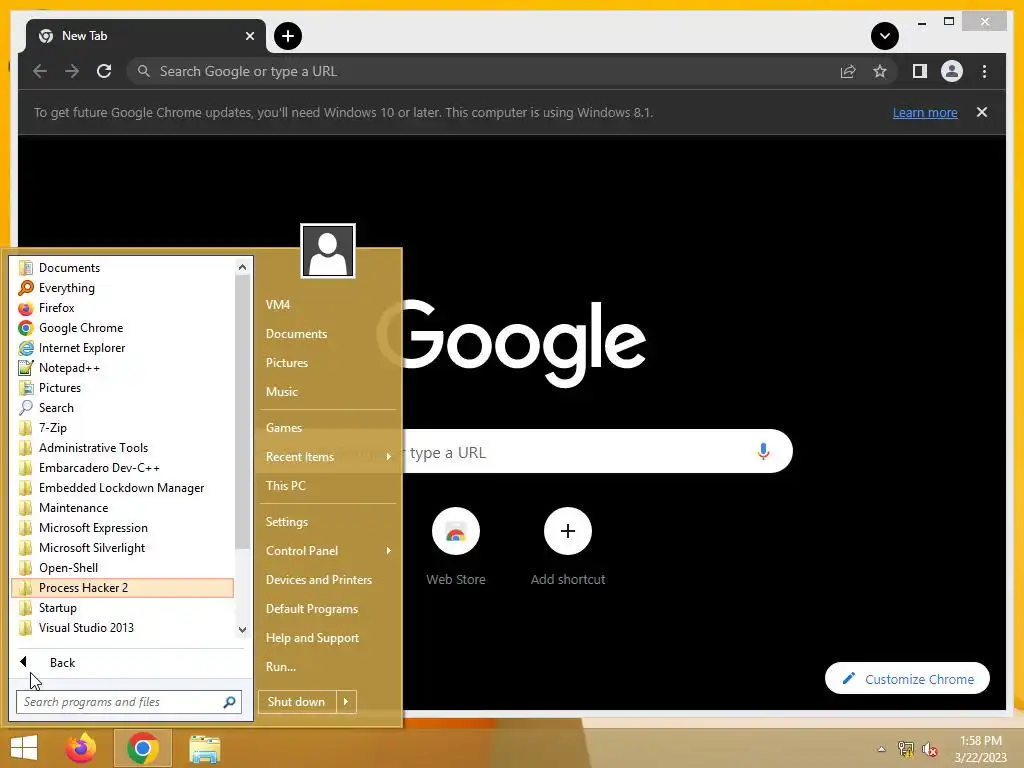Screen dimensions: 1024x768
Task: Expand the Open-Shell folder
Action: (x=123, y=568)
